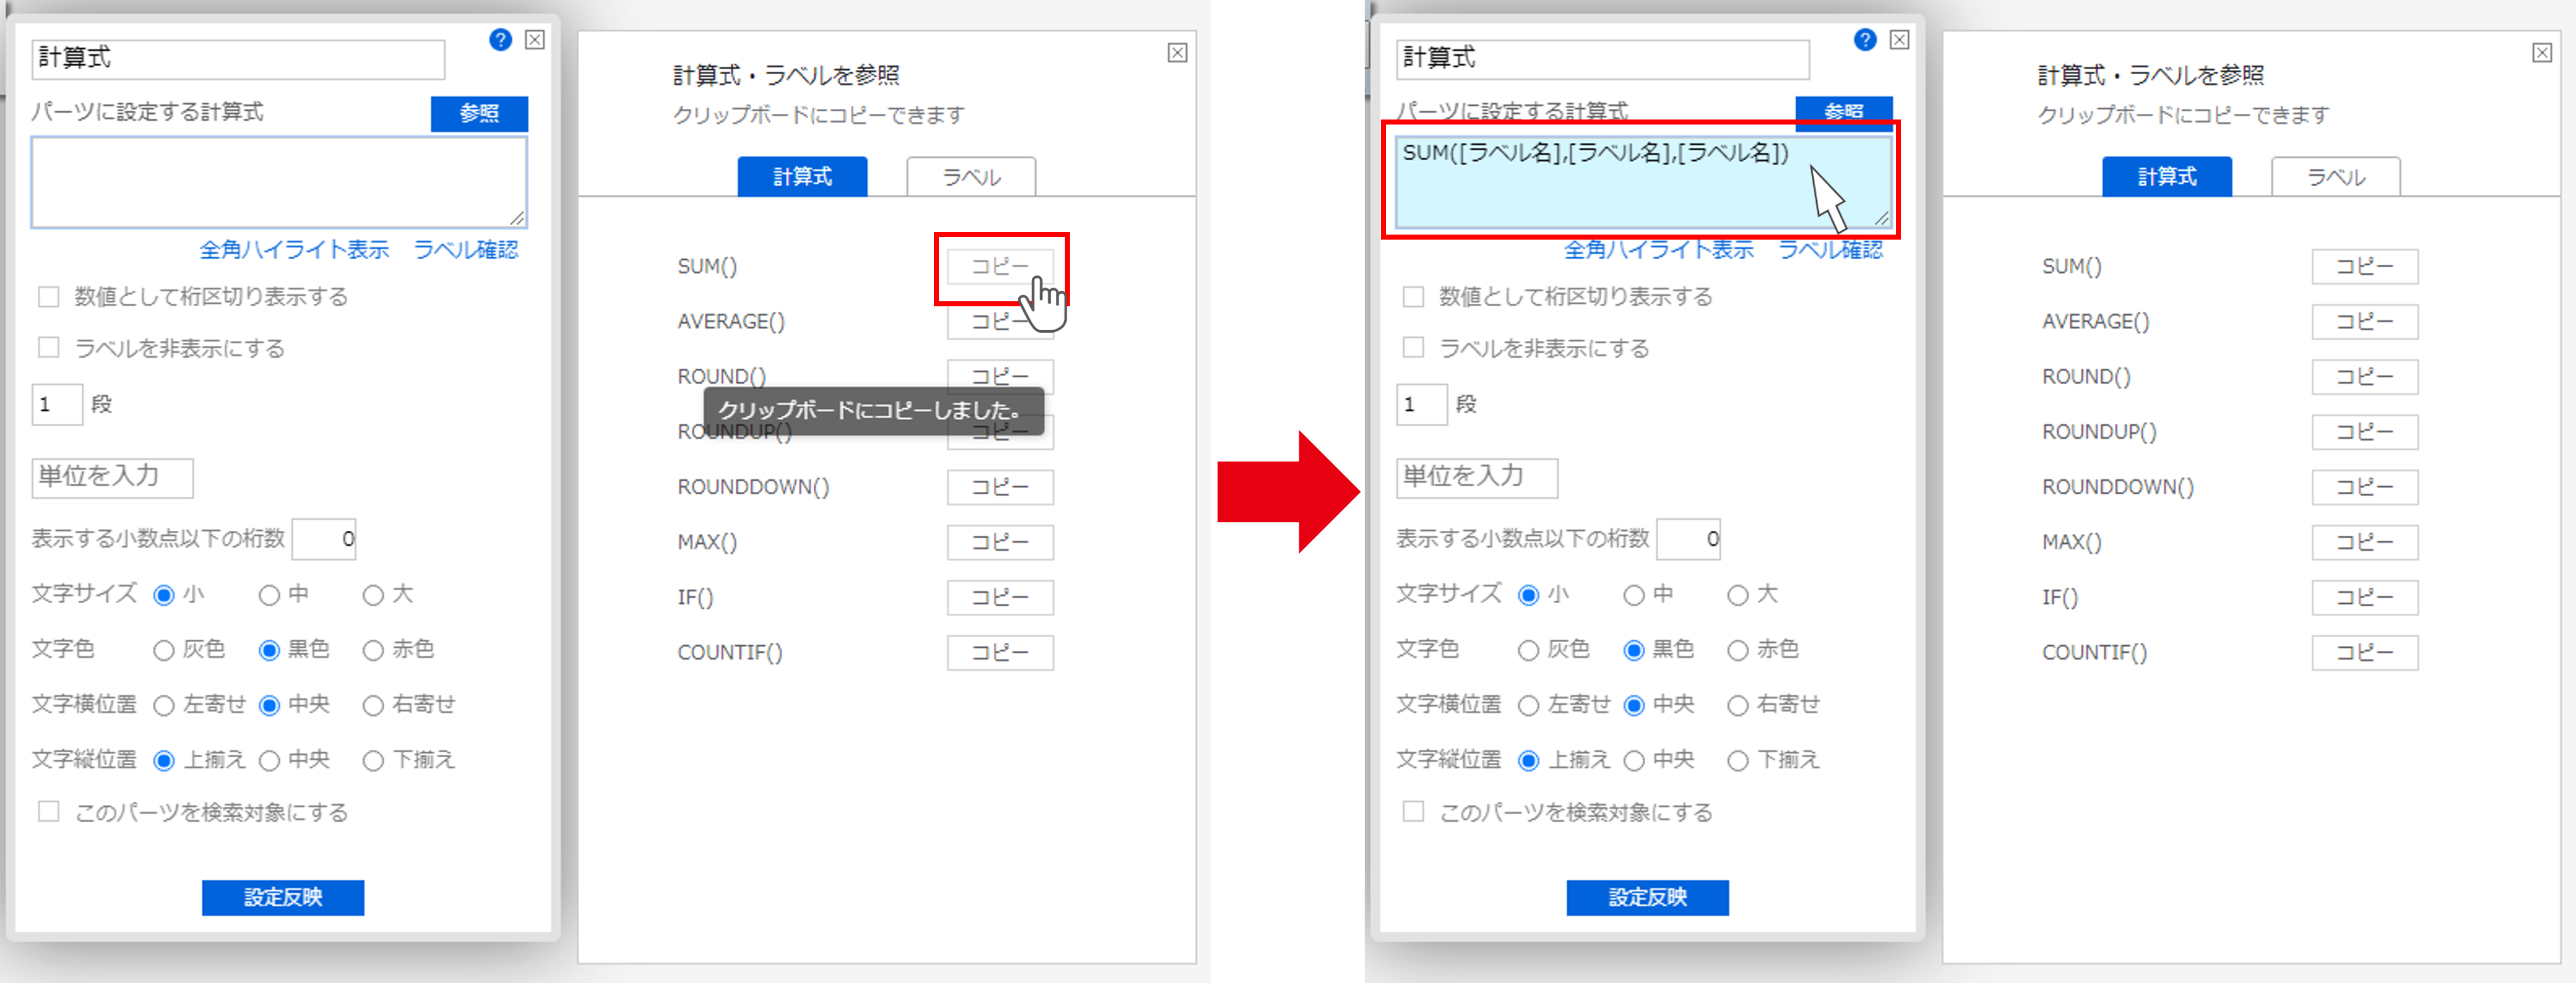The image size is (2576, 983).
Task: Close the left 計算式 settings dialog
Action: (x=535, y=40)
